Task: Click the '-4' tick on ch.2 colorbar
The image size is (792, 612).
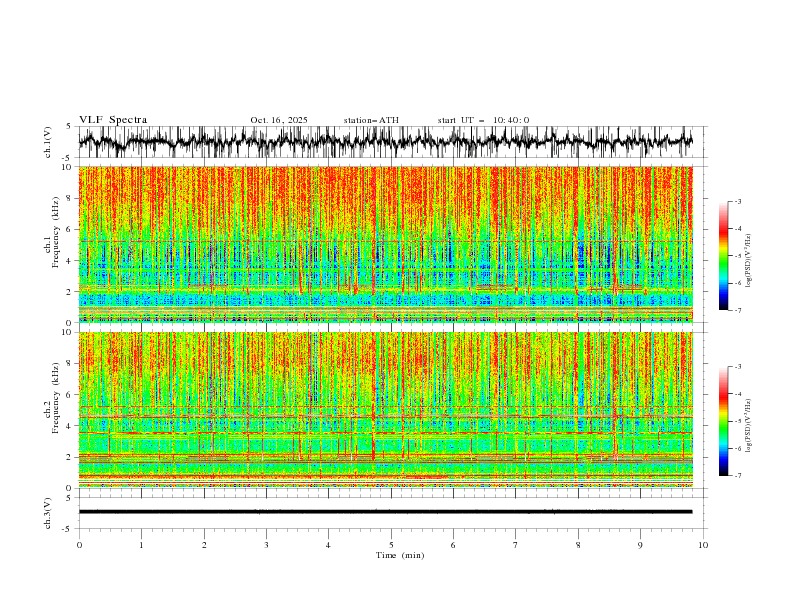Action: [x=737, y=394]
